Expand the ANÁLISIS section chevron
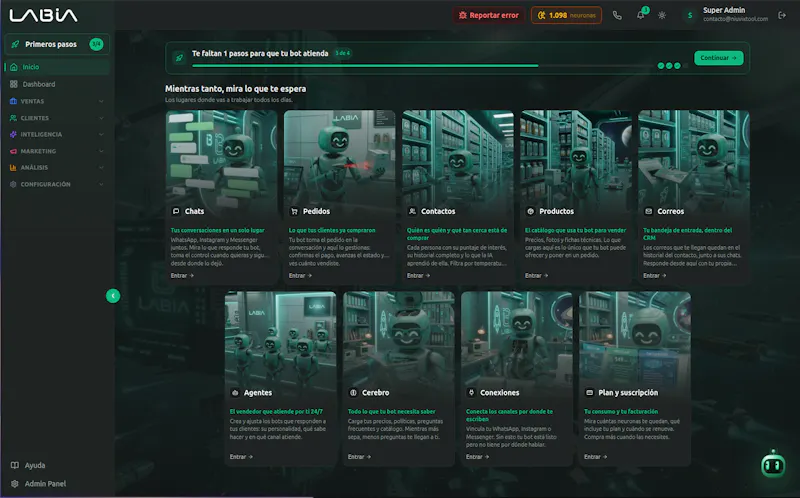800x498 pixels. coord(101,167)
